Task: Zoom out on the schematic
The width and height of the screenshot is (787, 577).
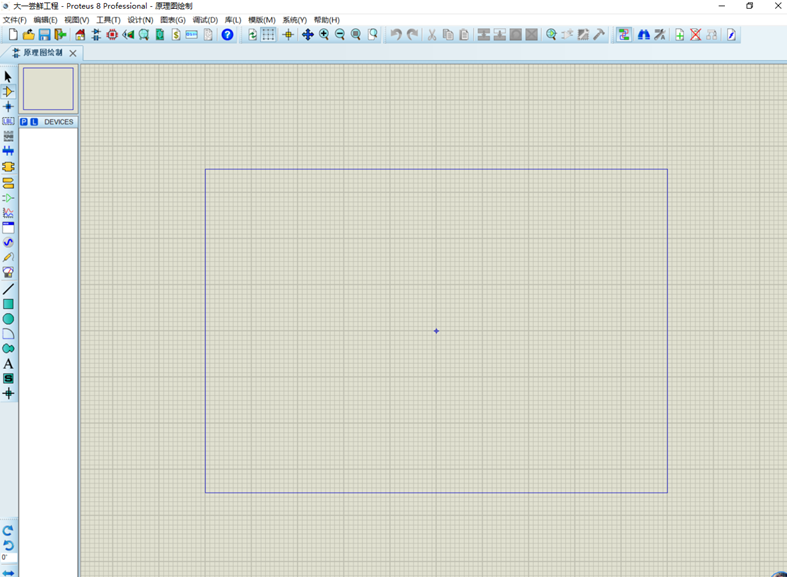Action: 340,35
